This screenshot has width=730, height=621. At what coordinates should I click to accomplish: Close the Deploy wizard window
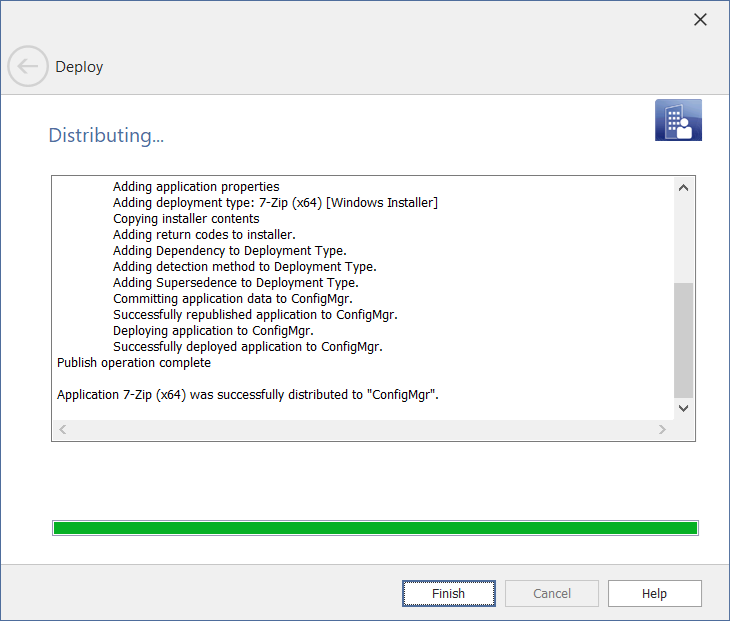[x=700, y=20]
